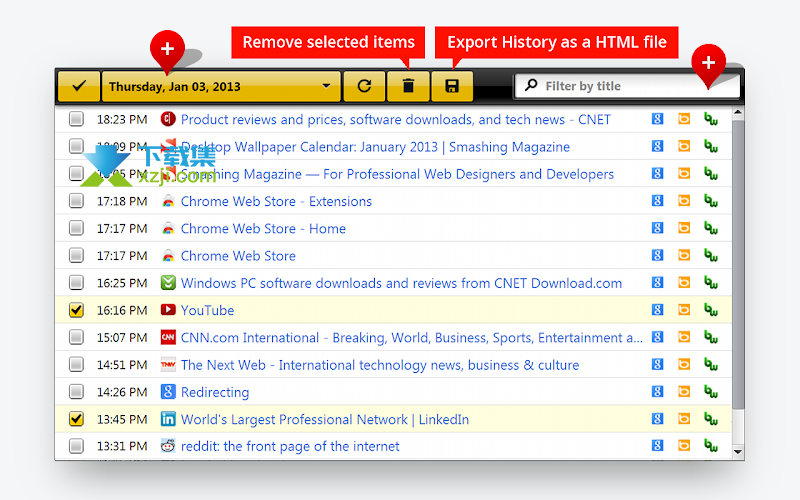The height and width of the screenshot is (500, 800).
Task: Click Blekko icon in Chrome Web Store Extensions row
Action: (x=711, y=201)
